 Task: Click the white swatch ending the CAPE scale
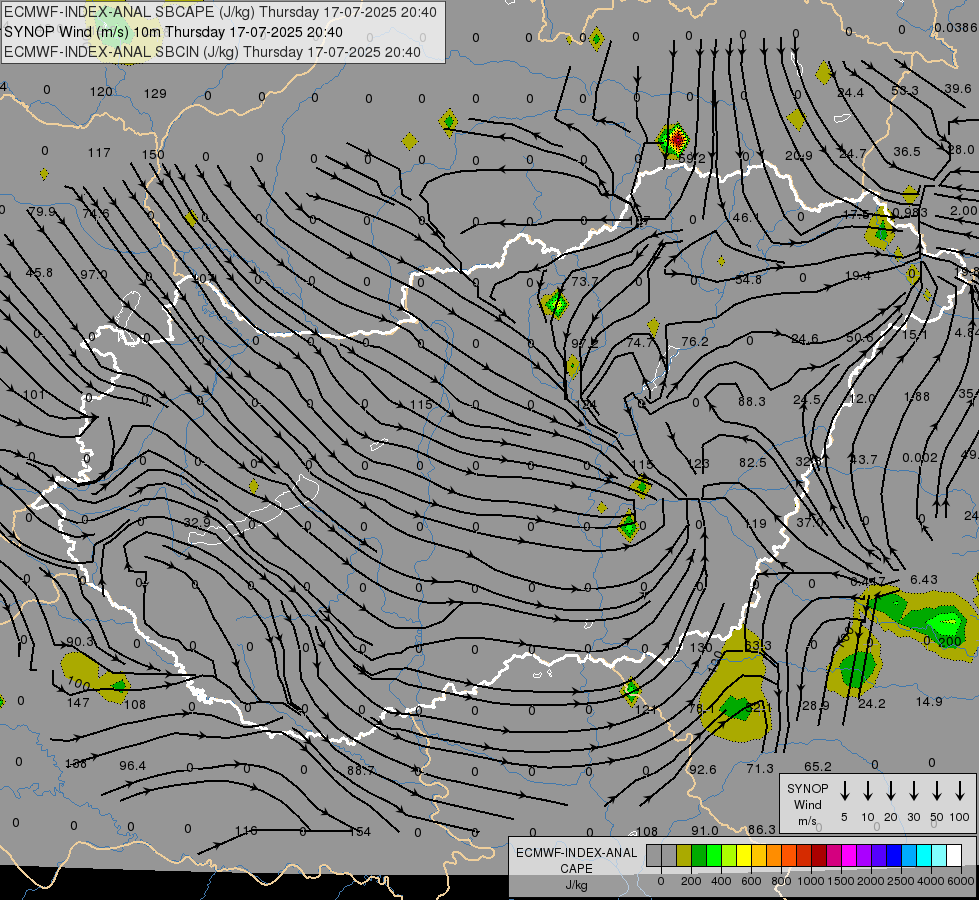click(x=953, y=856)
